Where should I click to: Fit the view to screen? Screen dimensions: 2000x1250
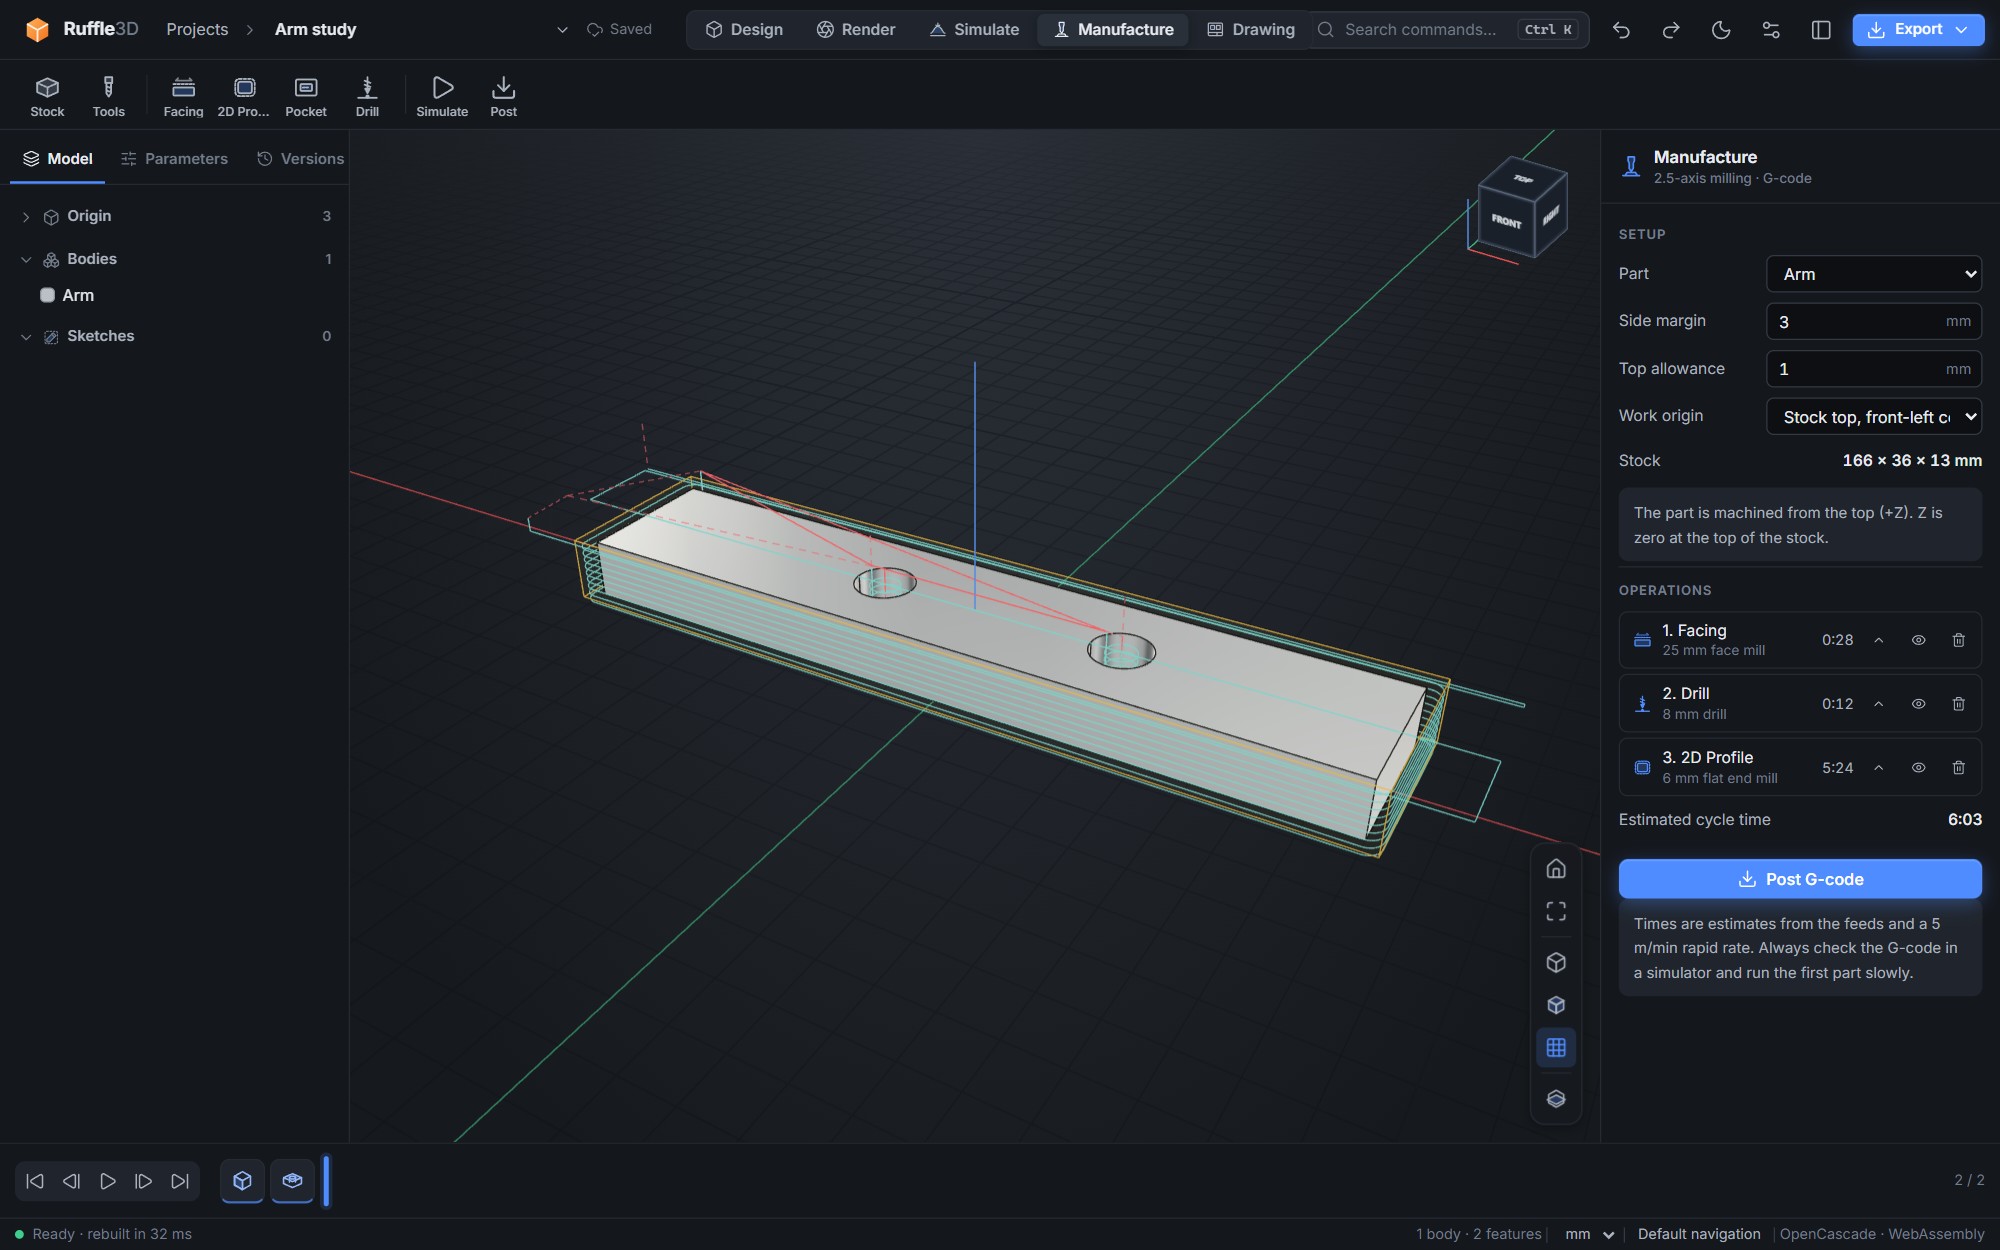click(x=1556, y=911)
